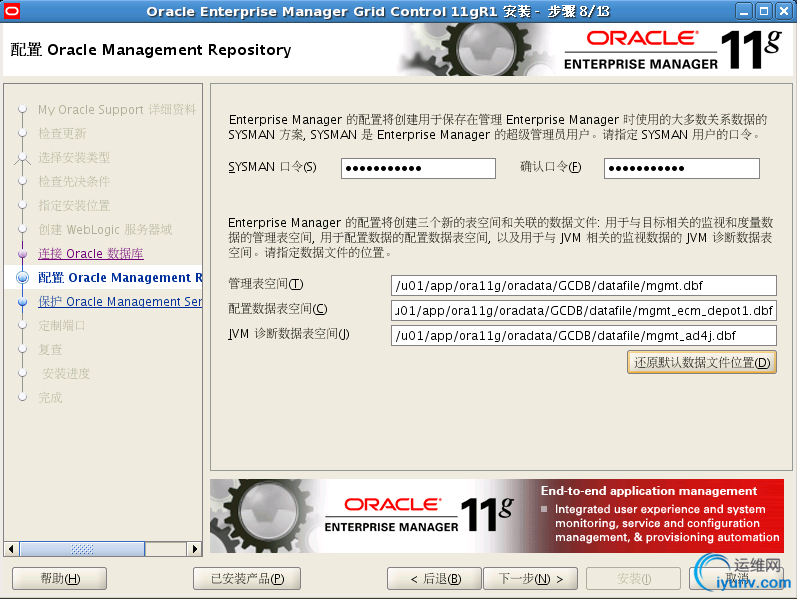Minimize the installer window

click(744, 11)
